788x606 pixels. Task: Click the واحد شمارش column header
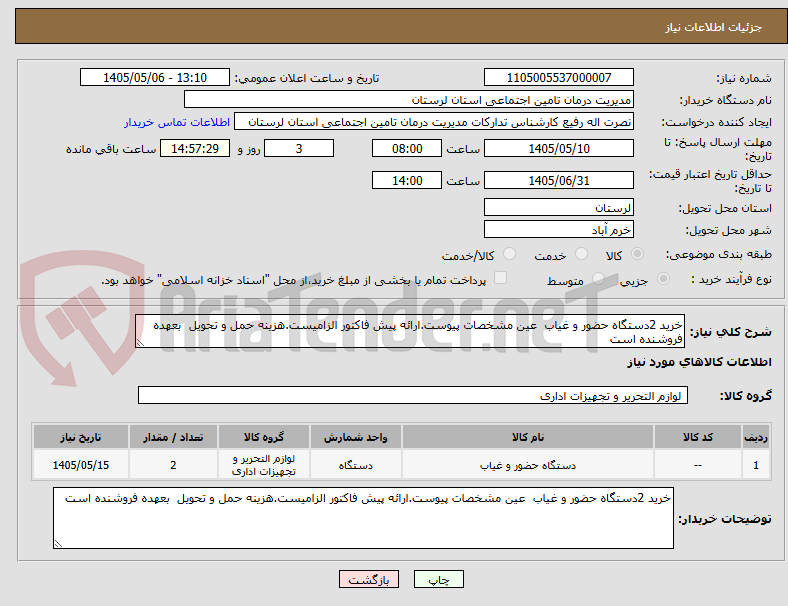[356, 437]
